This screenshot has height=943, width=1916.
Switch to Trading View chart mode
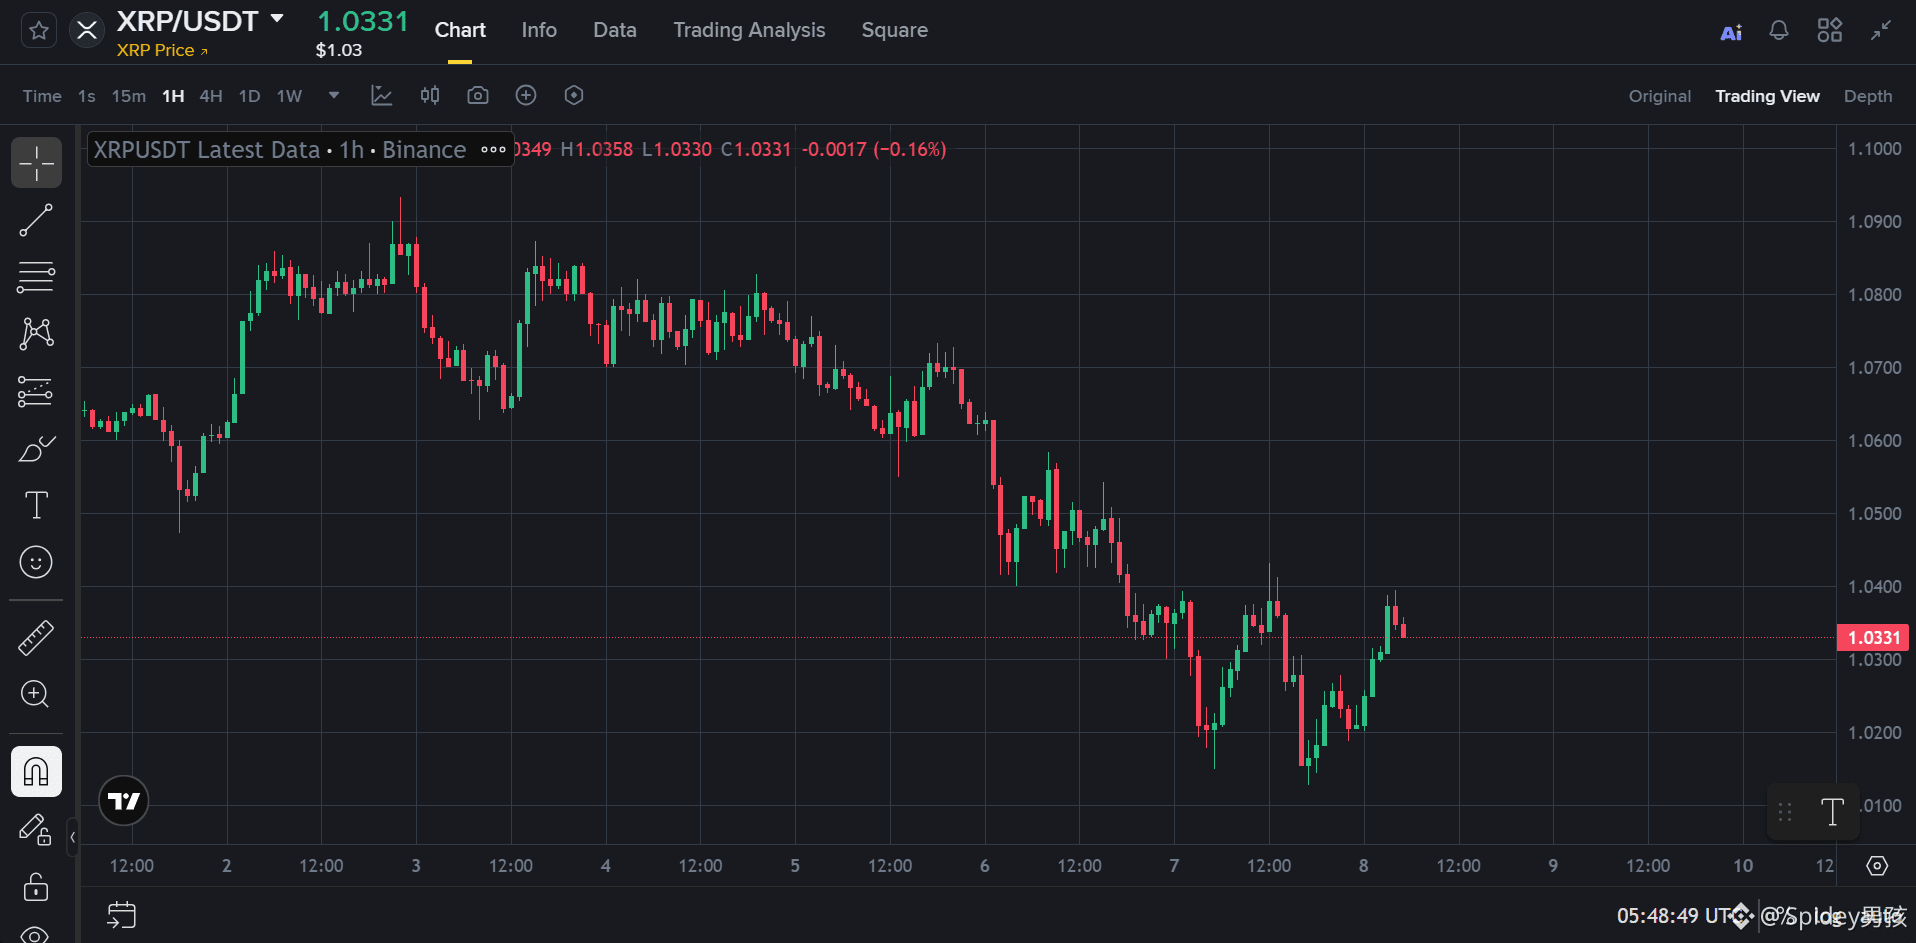[1767, 96]
